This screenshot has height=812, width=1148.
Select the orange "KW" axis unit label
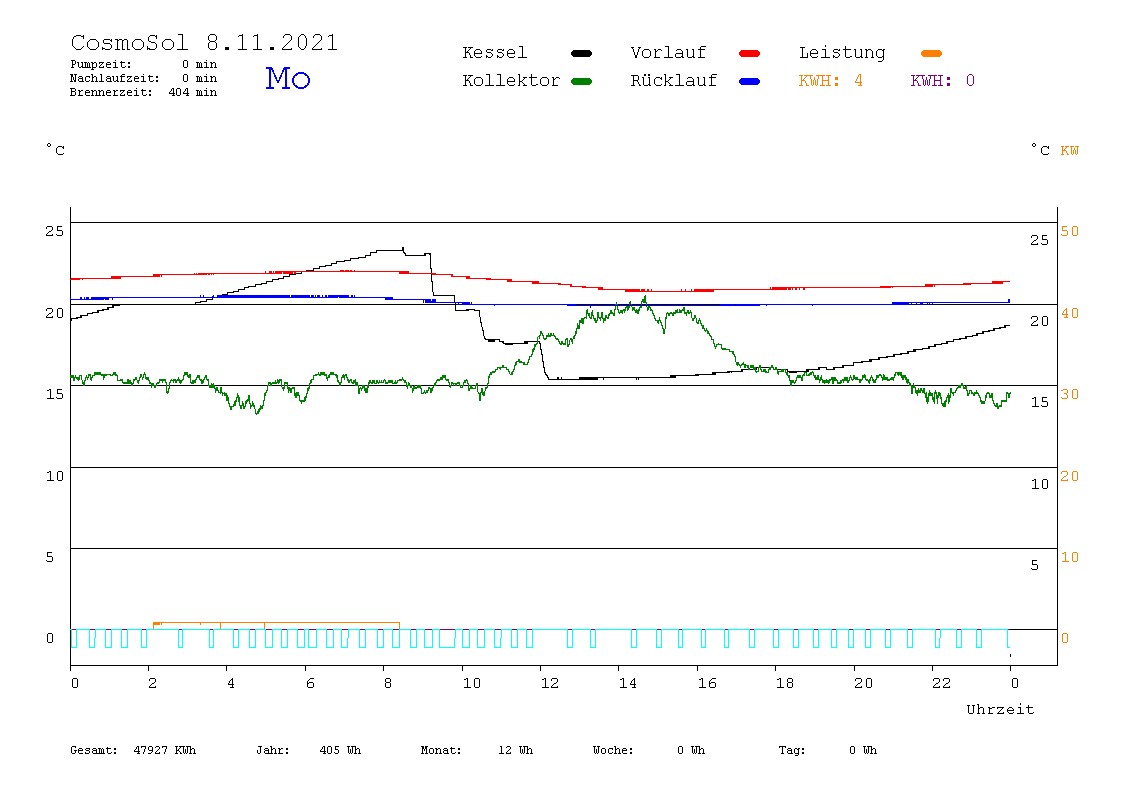[1070, 151]
